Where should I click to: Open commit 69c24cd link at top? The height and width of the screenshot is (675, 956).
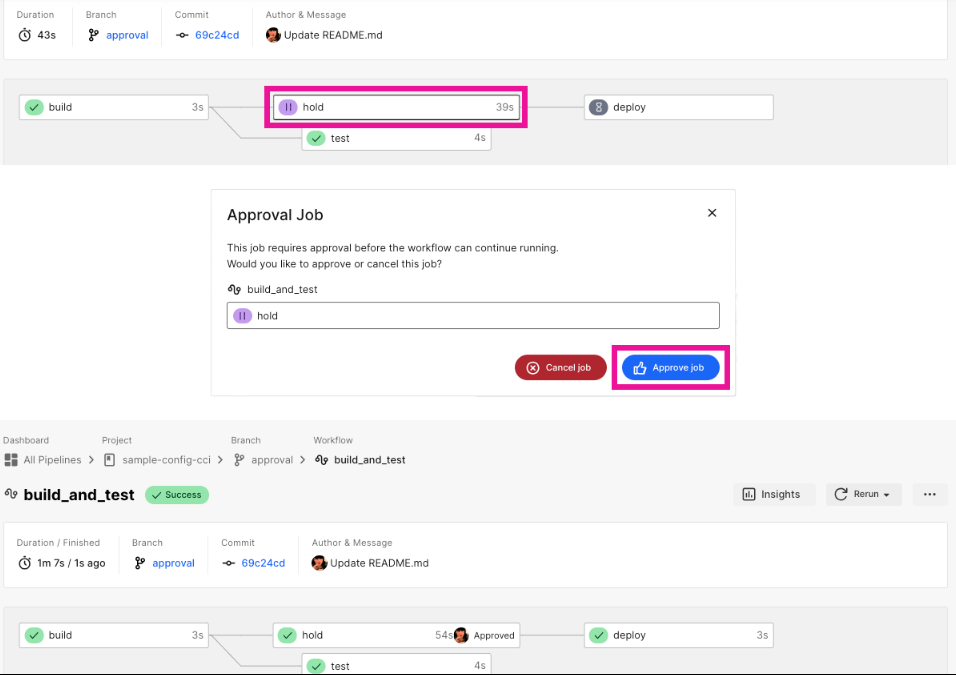pyautogui.click(x=216, y=35)
